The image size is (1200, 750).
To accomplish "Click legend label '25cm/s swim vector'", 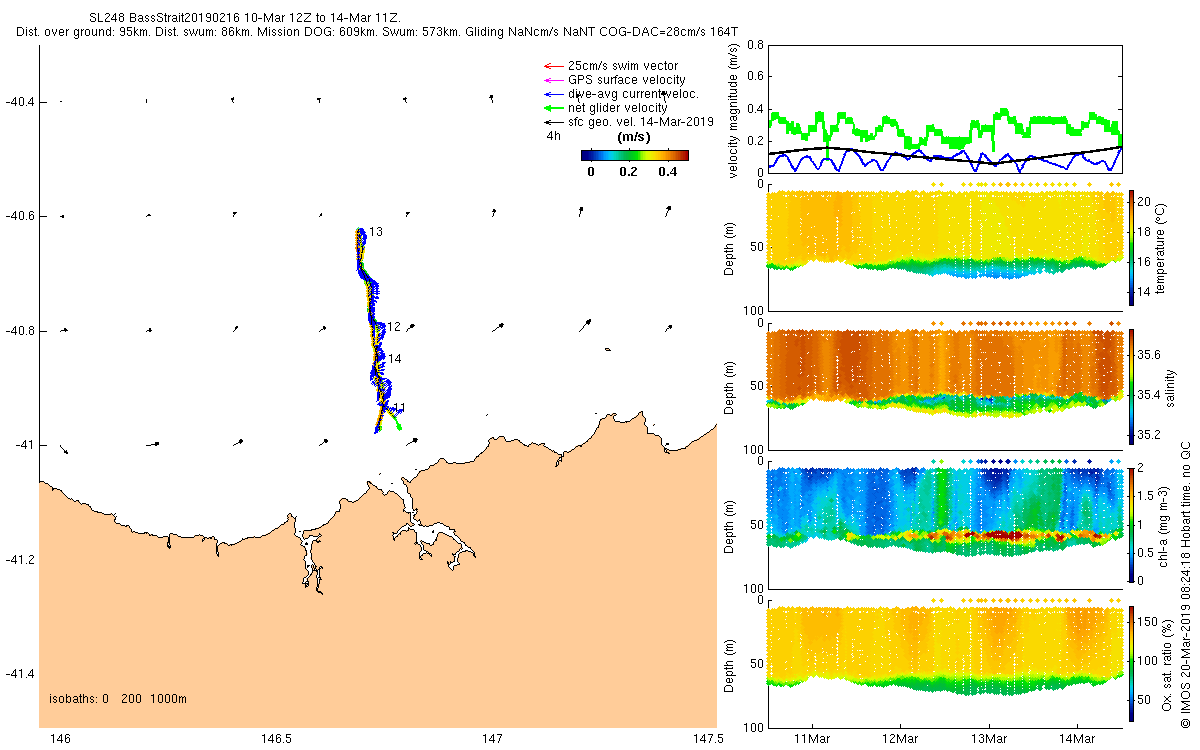I will pos(623,66).
